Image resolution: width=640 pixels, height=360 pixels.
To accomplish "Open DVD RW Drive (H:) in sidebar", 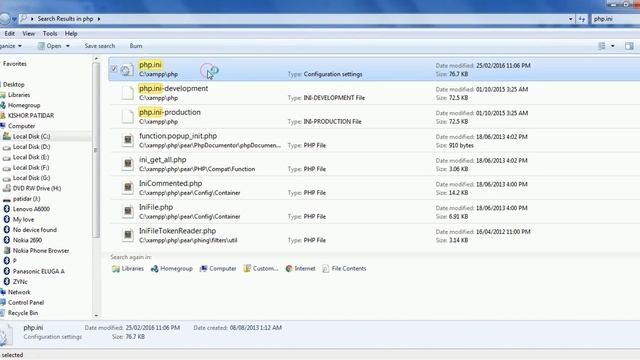I will pyautogui.click(x=37, y=188).
